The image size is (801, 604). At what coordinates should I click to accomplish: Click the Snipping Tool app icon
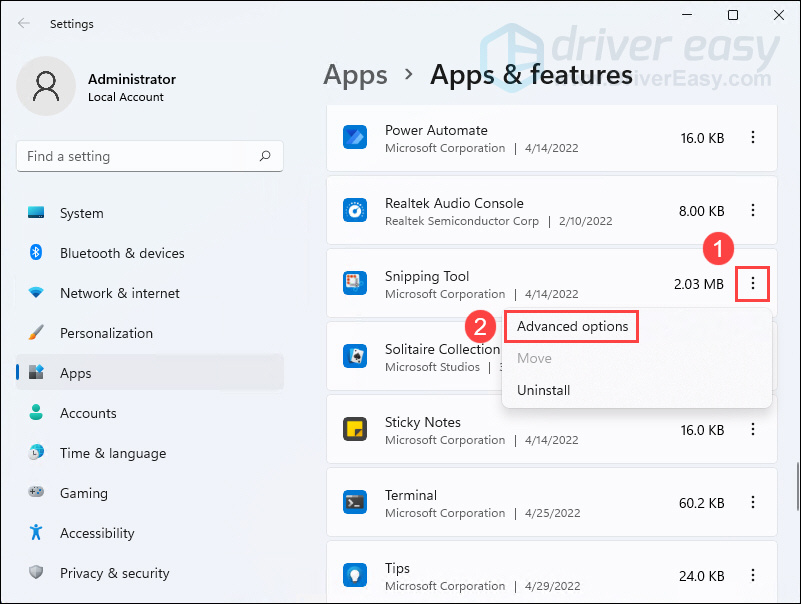click(x=355, y=284)
